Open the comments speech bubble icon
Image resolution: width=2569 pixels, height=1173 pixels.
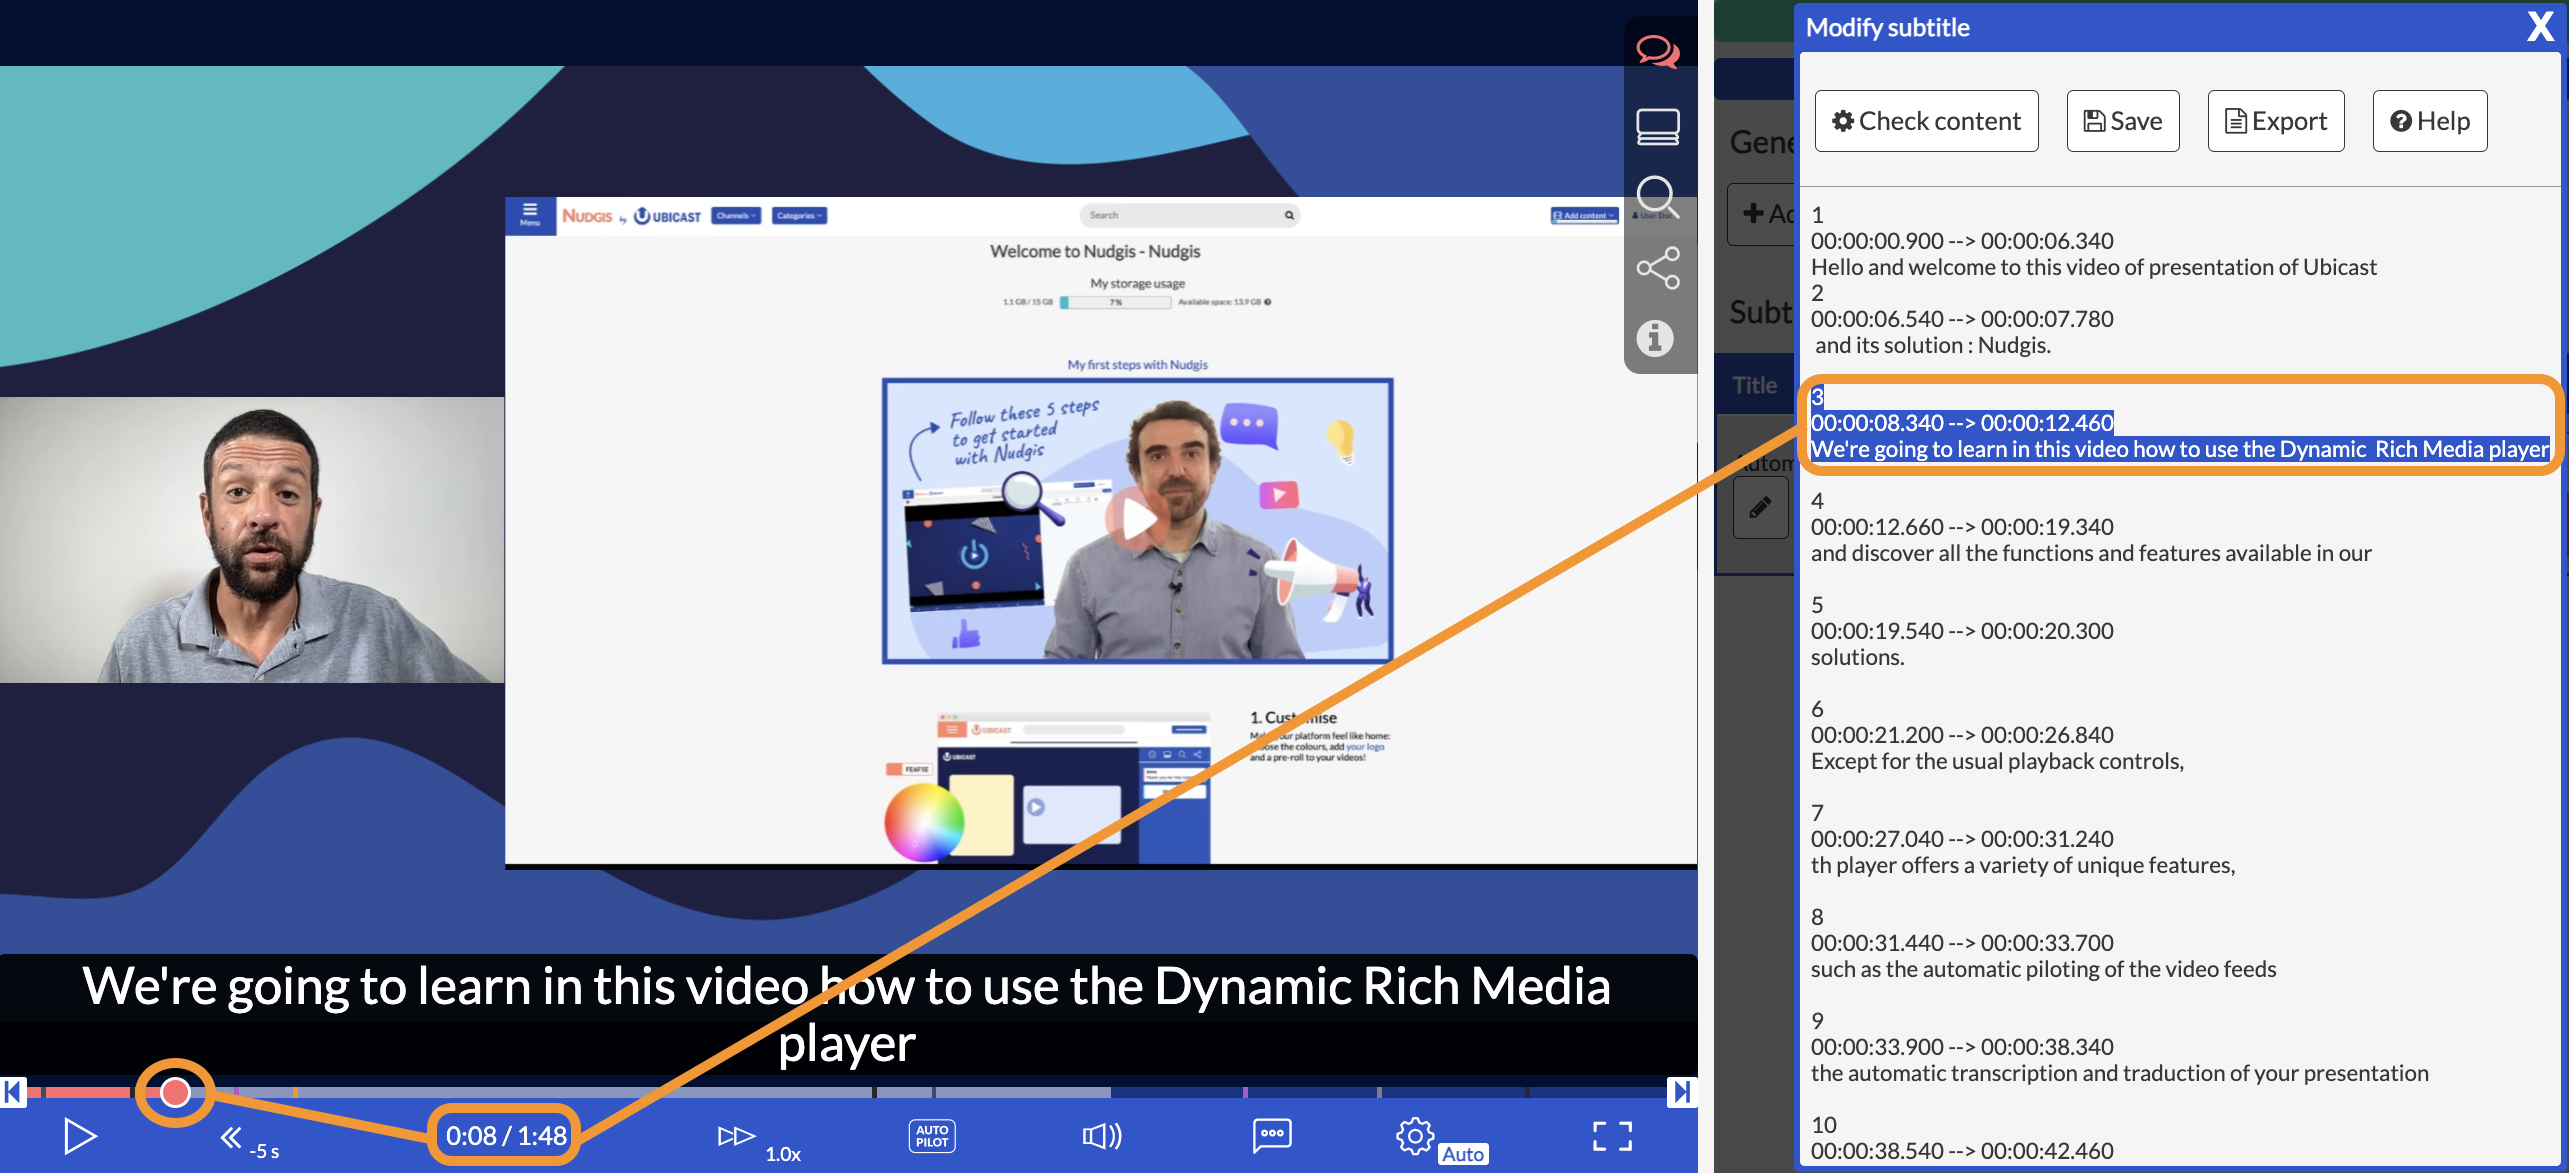(1657, 51)
